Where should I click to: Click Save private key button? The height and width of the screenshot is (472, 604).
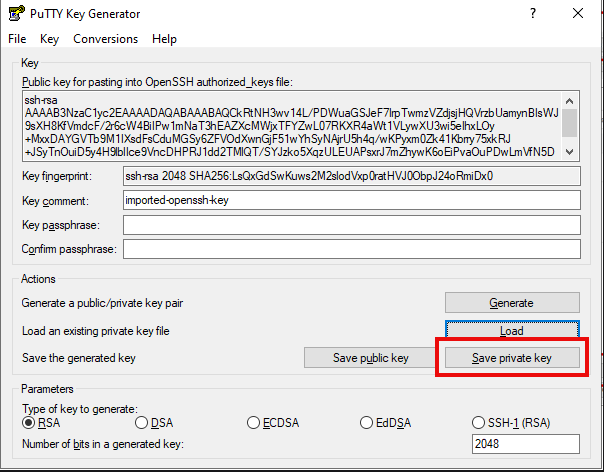click(512, 358)
